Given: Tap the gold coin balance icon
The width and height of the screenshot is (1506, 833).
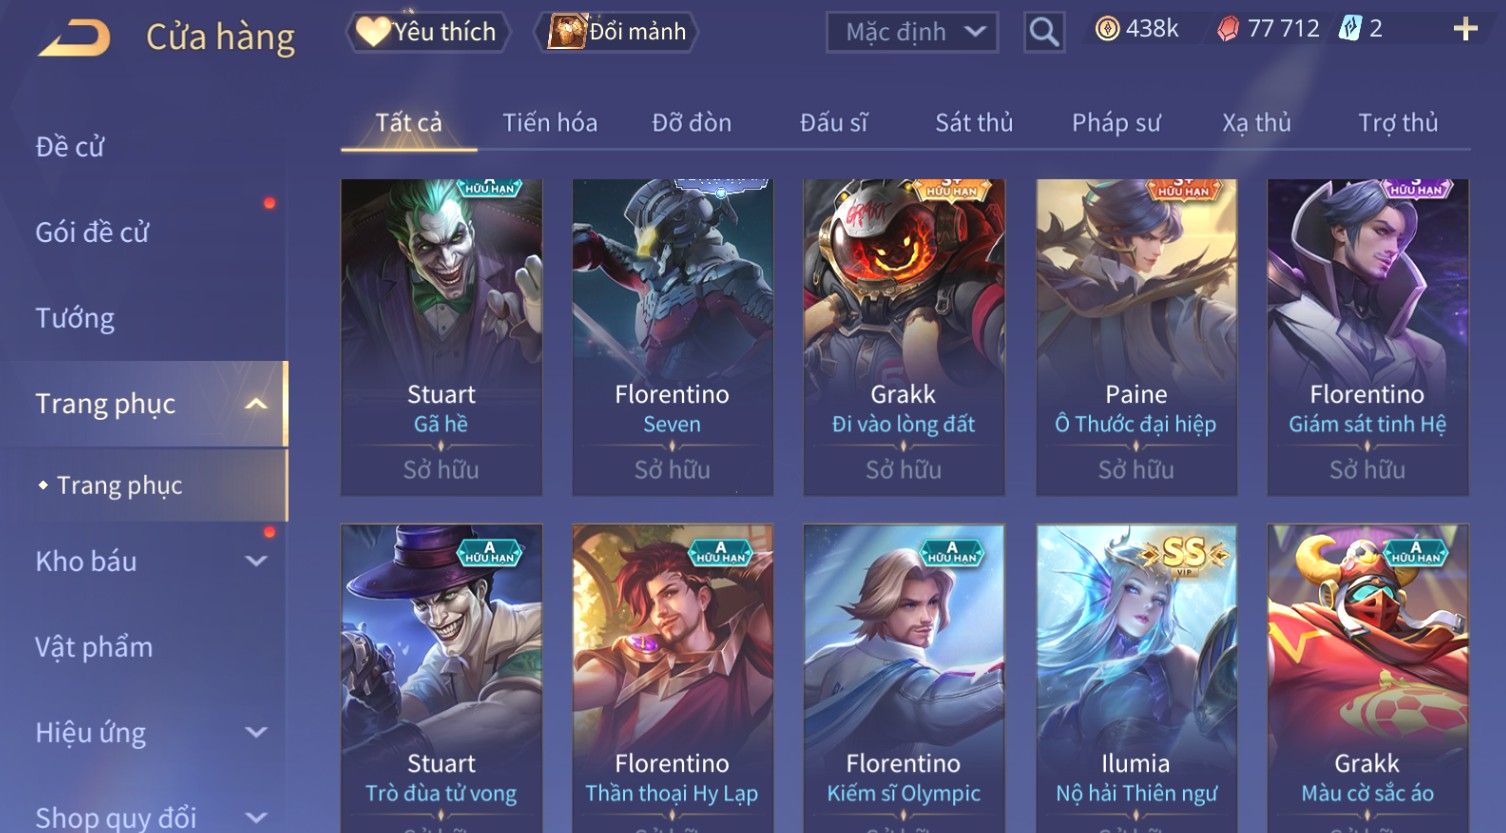Looking at the screenshot, I should 1107,29.
